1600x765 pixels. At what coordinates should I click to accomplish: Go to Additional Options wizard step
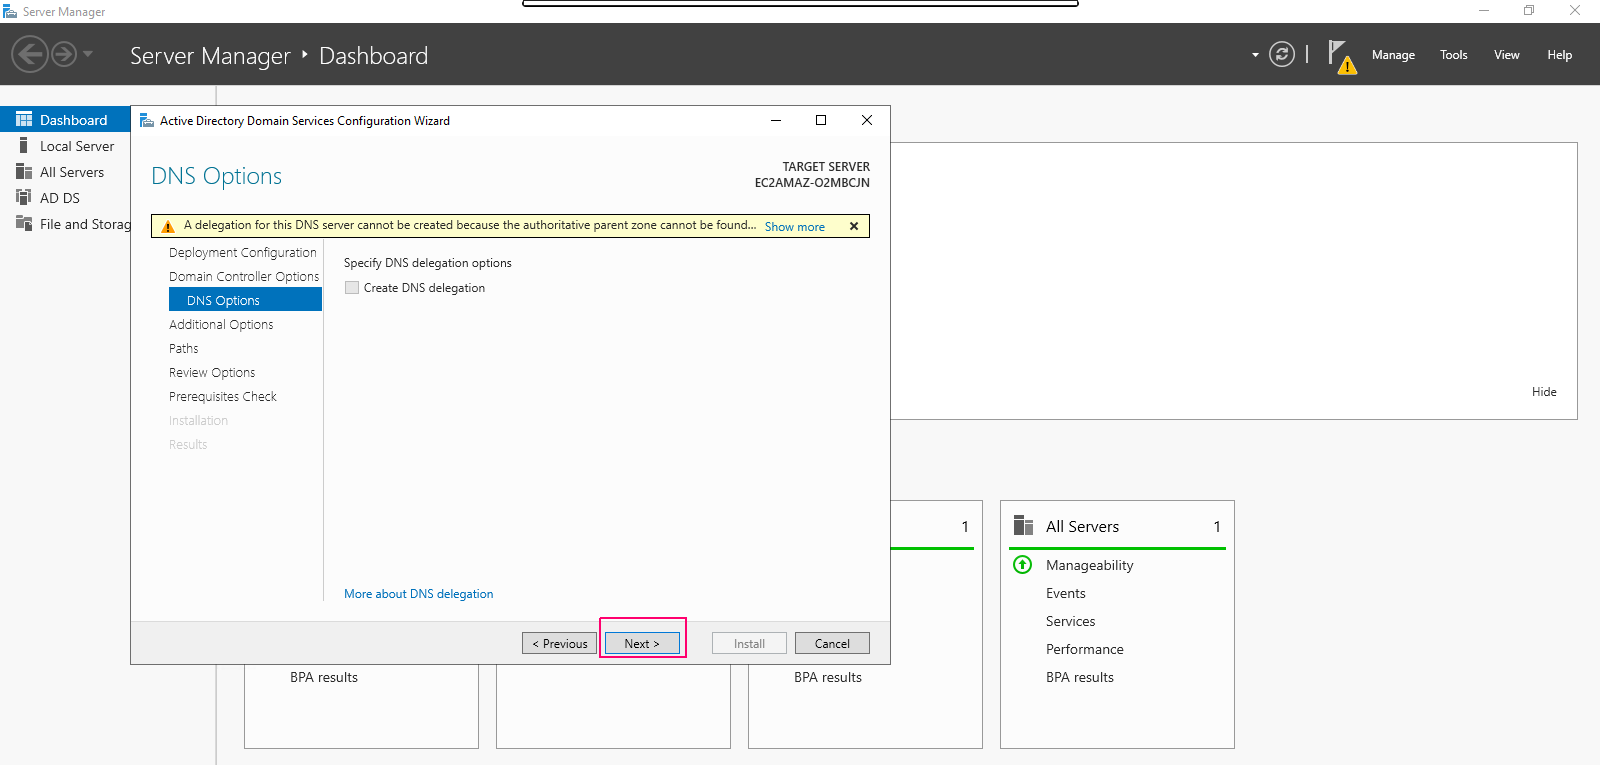coord(221,325)
